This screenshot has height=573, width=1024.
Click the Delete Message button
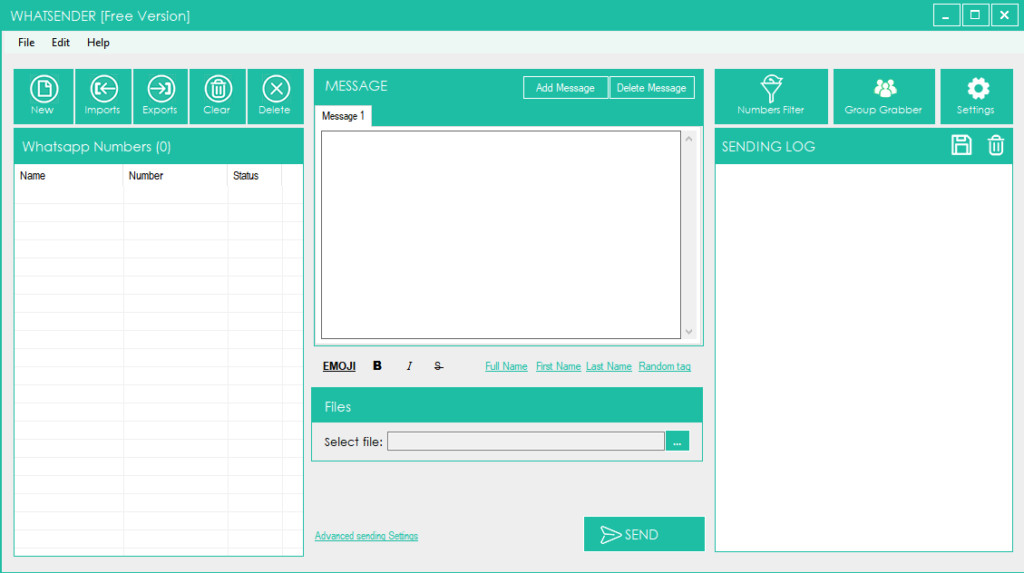coord(652,88)
